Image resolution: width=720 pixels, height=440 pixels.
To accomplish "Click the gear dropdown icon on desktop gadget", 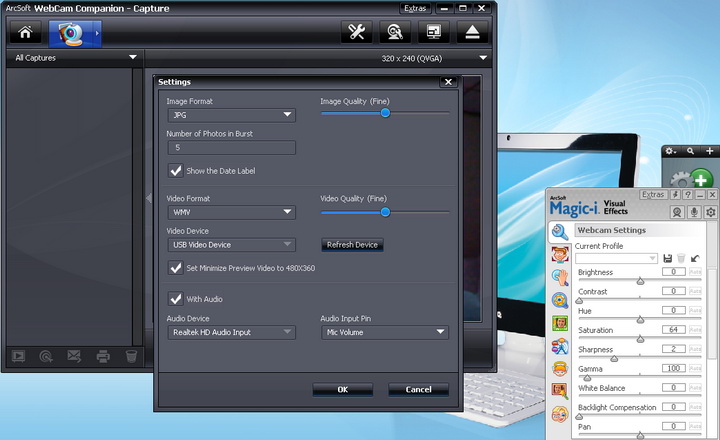I will 670,151.
